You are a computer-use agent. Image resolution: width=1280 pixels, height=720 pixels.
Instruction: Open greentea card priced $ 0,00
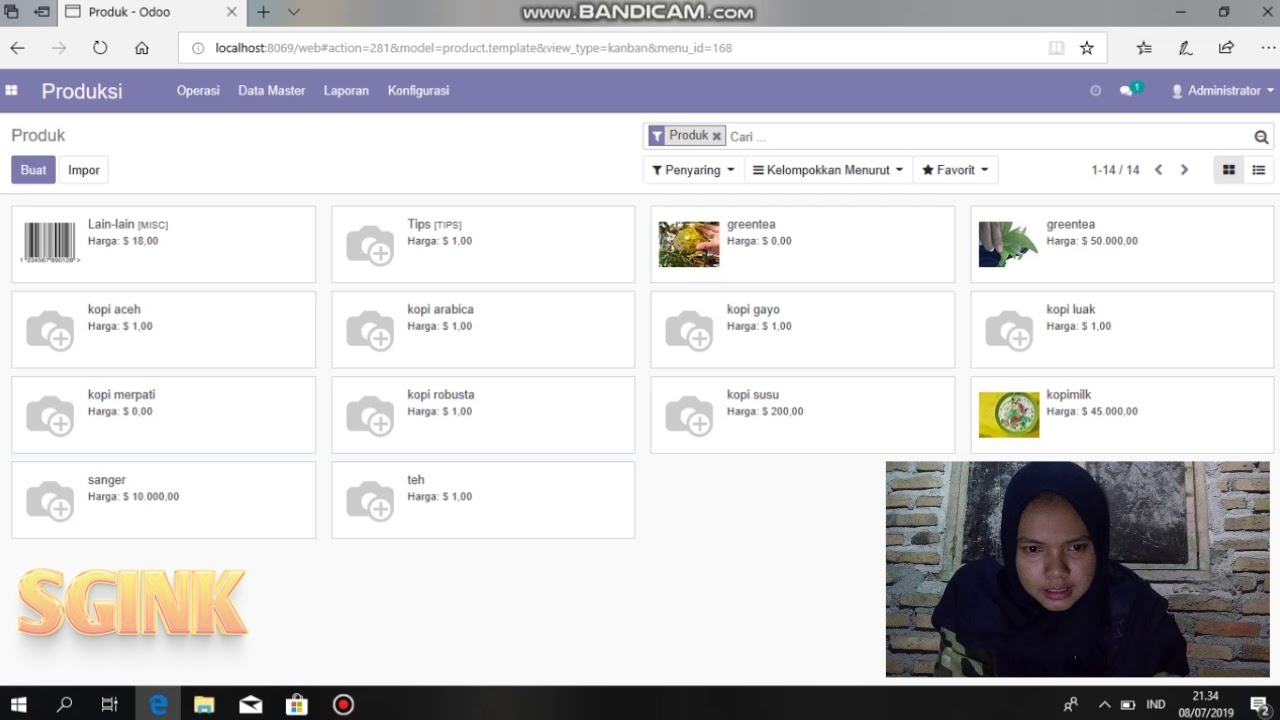802,244
